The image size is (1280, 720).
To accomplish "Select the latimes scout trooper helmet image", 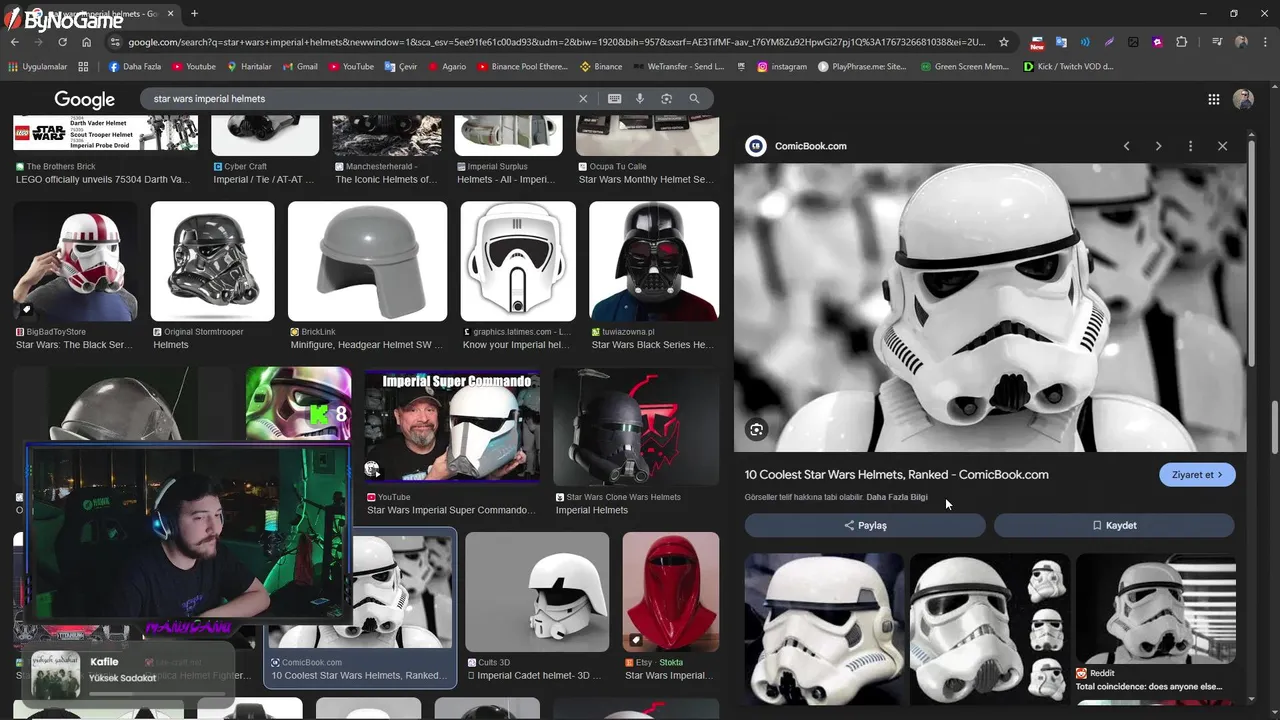I will coord(518,261).
